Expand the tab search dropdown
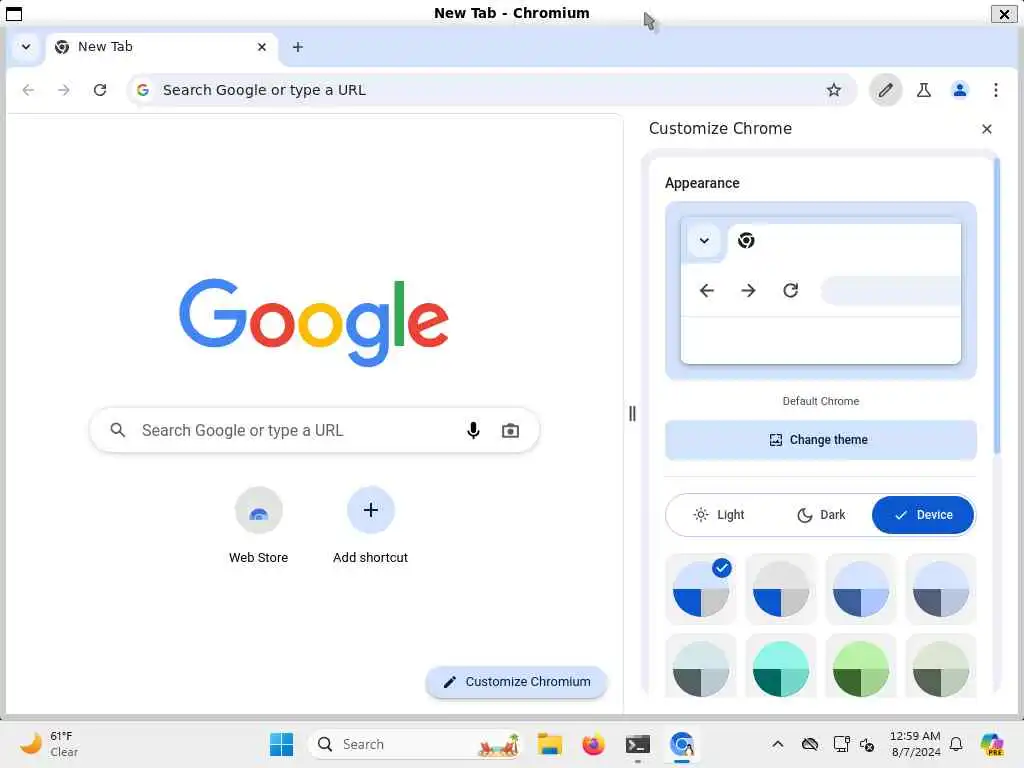Image resolution: width=1024 pixels, height=768 pixels. (26, 47)
